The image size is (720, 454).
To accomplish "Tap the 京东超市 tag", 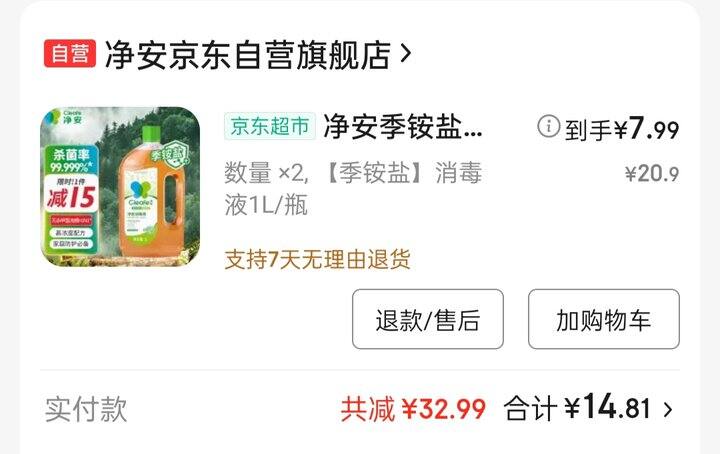I will coord(270,126).
